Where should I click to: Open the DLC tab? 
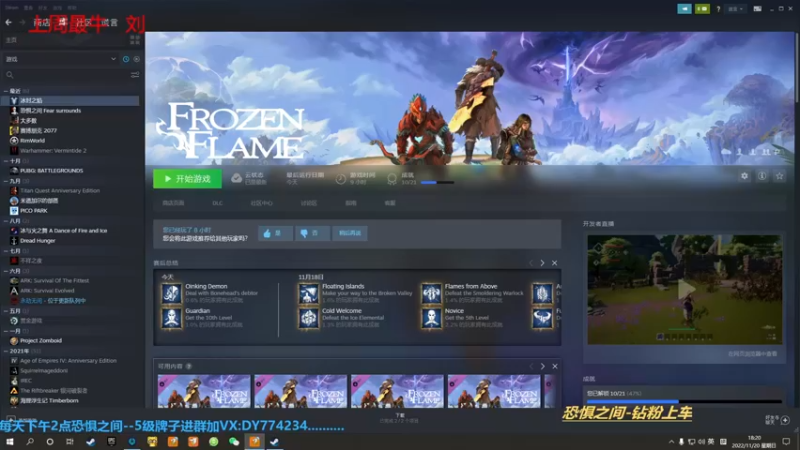tap(217, 203)
